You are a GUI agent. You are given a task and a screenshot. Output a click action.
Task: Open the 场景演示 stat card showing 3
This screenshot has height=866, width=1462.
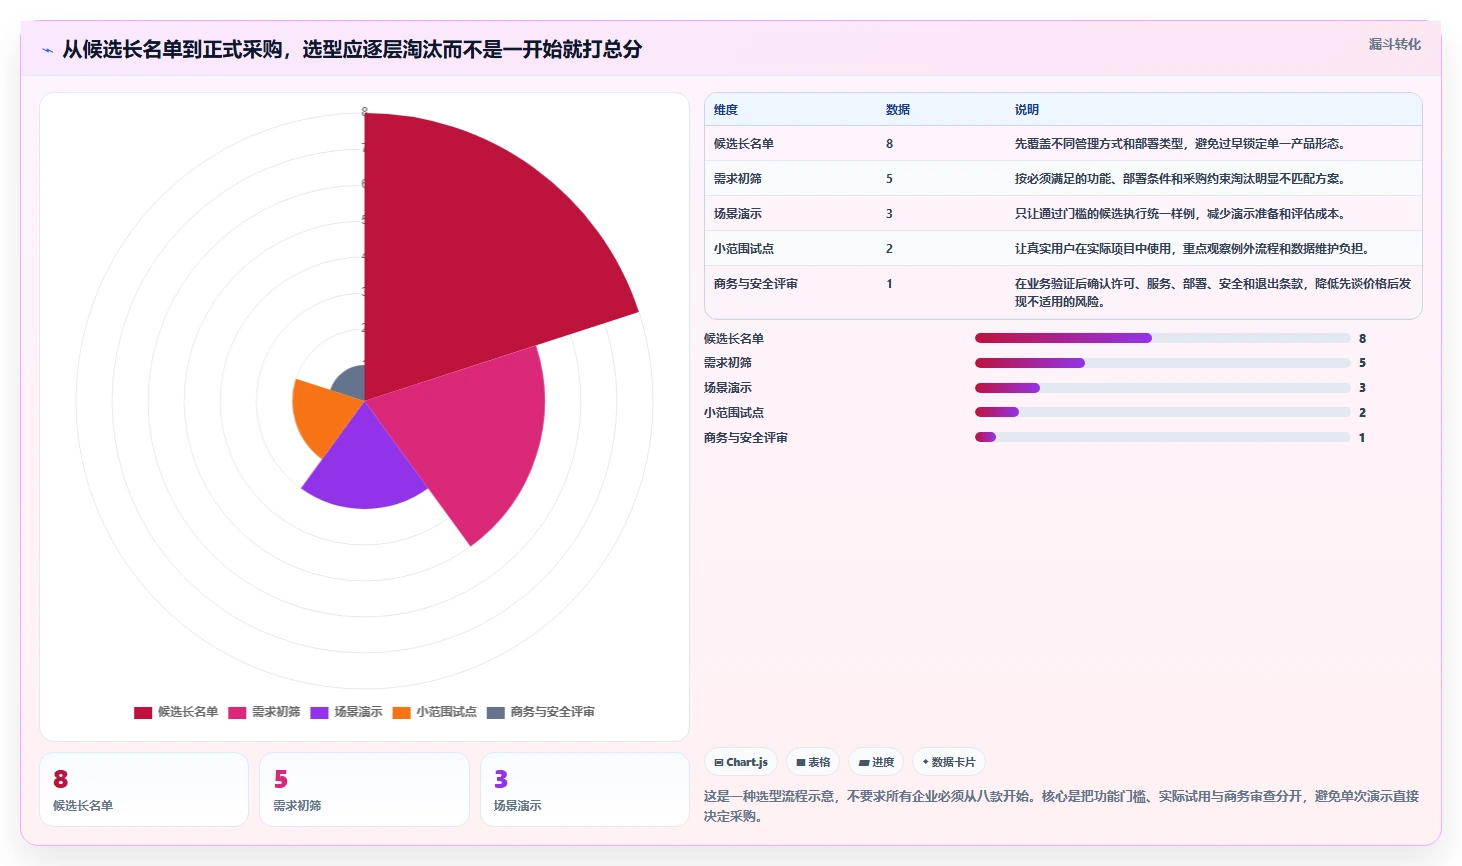[x=585, y=790]
